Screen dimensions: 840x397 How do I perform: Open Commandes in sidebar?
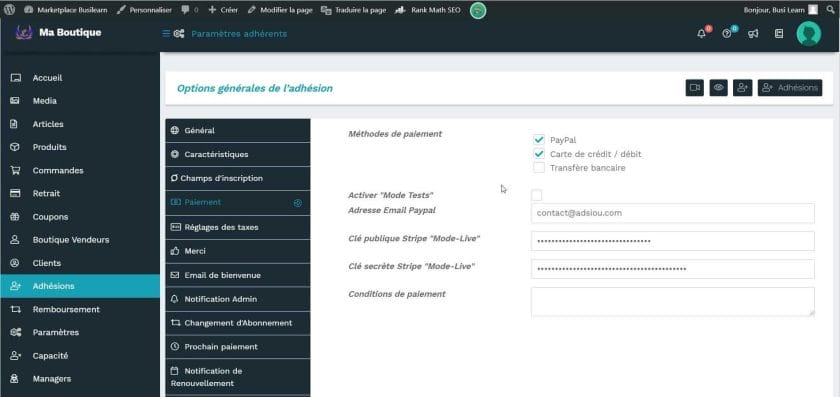80,170
